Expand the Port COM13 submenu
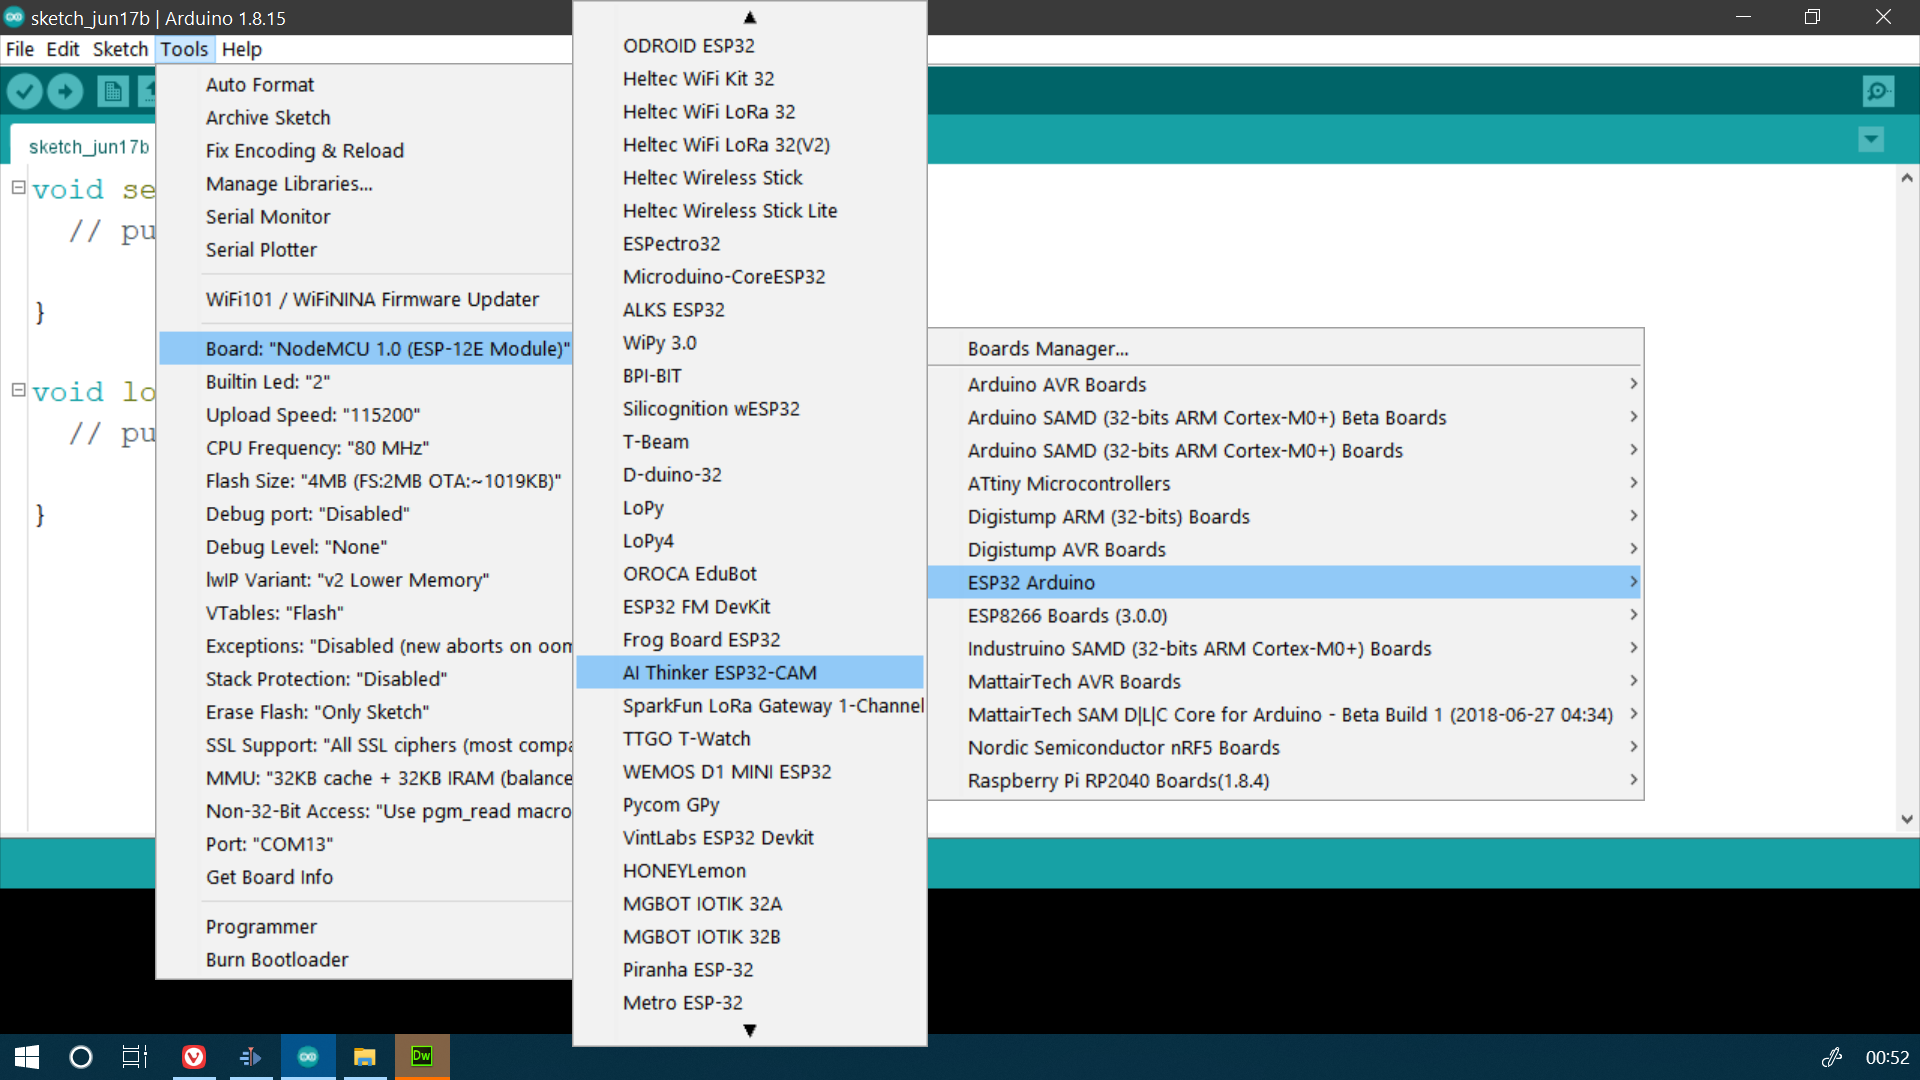Screen dimensions: 1920x1080 coord(366,844)
